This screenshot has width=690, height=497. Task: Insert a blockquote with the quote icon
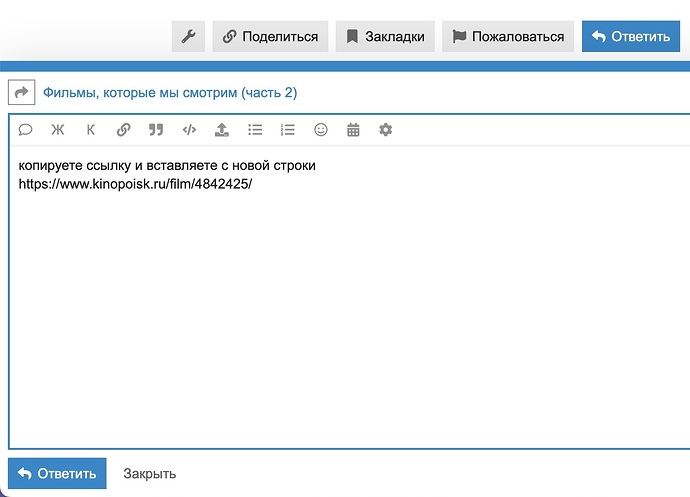pos(156,130)
